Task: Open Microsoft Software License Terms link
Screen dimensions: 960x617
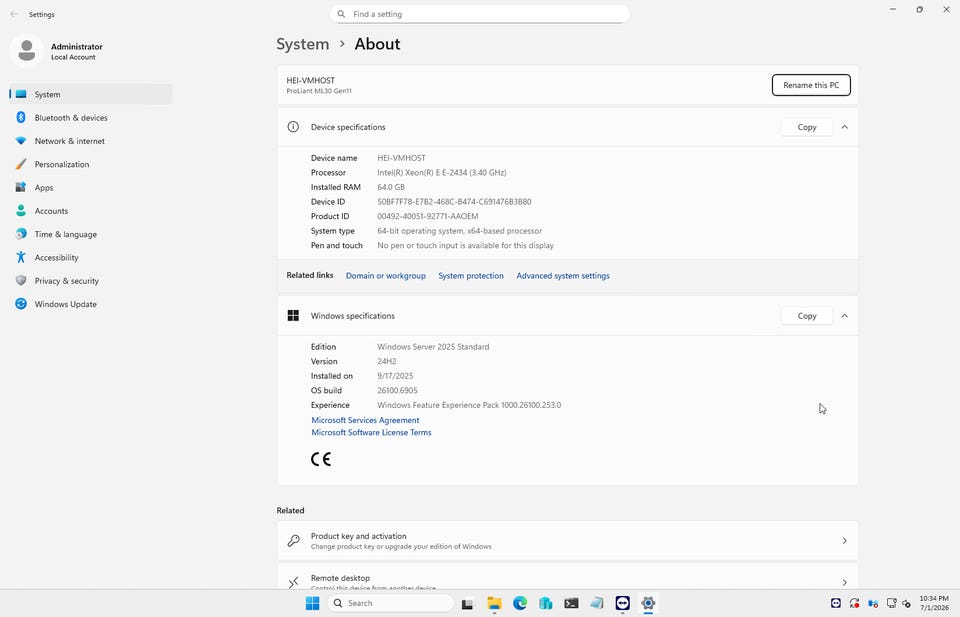Action: coord(371,432)
